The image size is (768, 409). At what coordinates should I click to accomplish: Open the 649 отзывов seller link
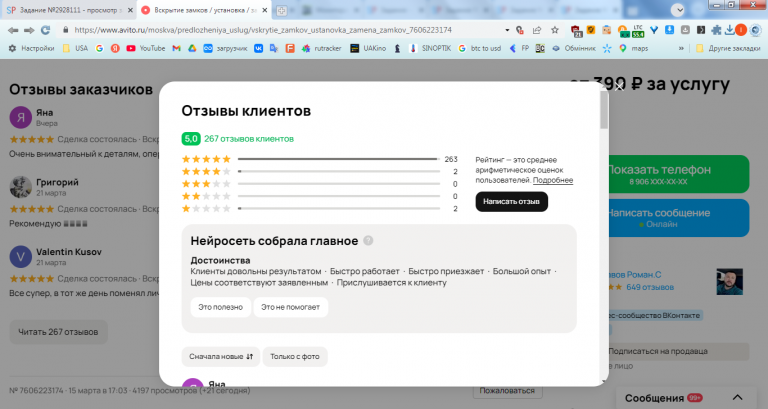pyautogui.click(x=649, y=287)
